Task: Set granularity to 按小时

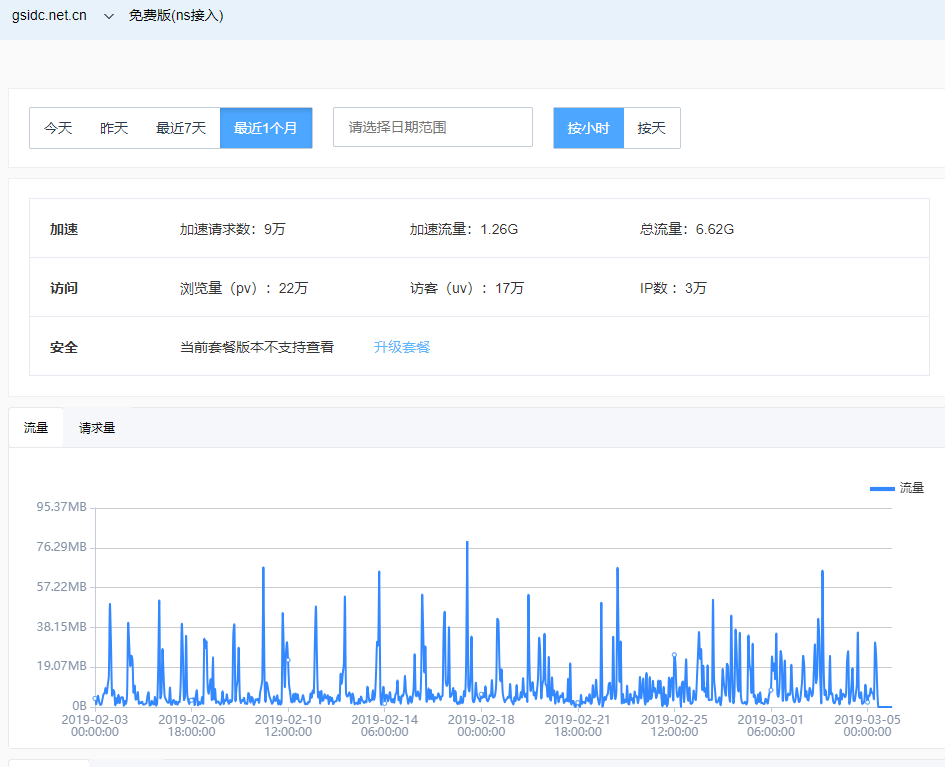Action: 588,128
